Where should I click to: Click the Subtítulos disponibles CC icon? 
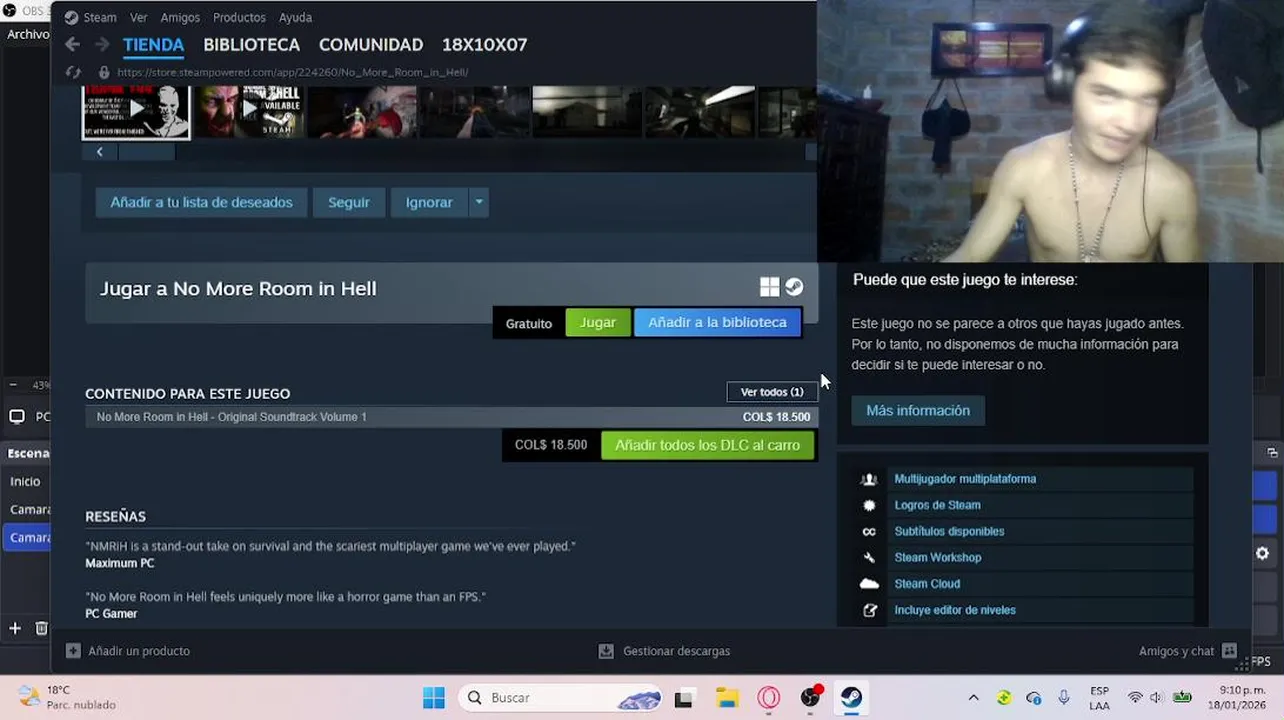[869, 532]
